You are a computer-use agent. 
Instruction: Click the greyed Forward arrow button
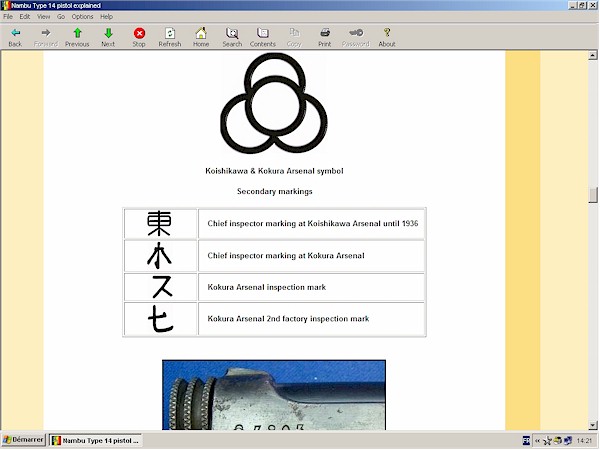pyautogui.click(x=46, y=37)
